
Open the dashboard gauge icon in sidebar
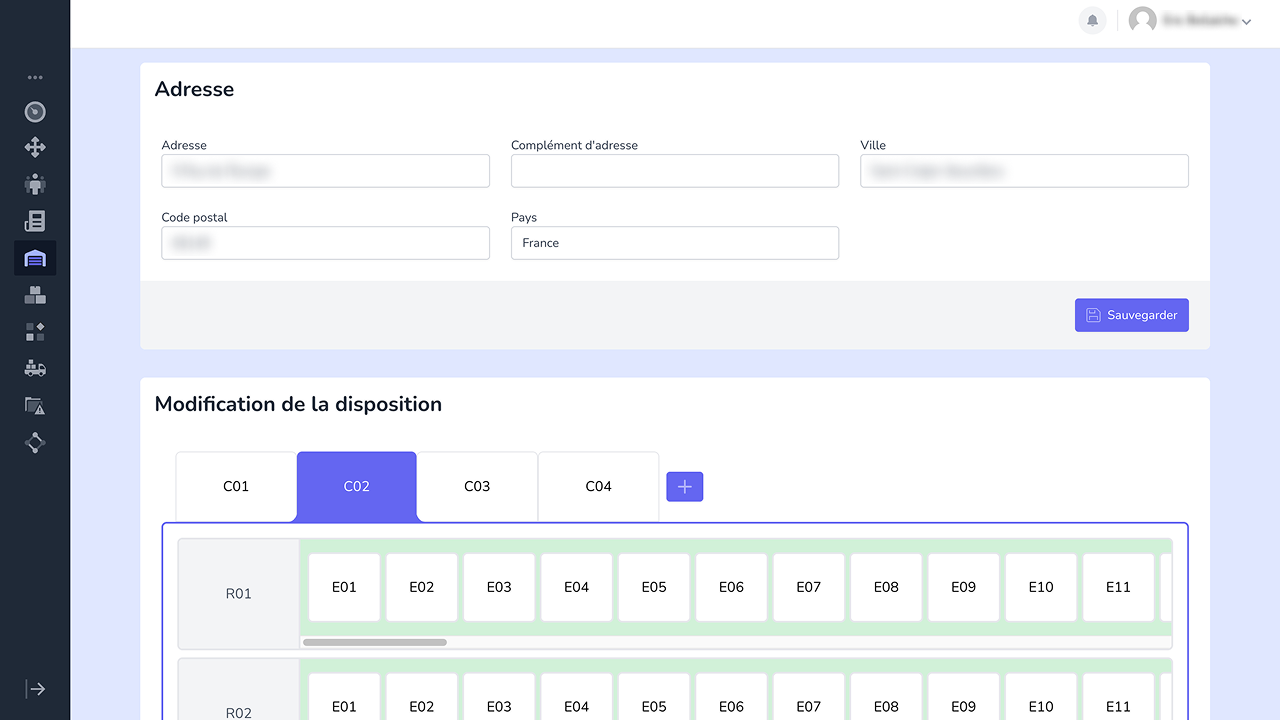pos(35,112)
